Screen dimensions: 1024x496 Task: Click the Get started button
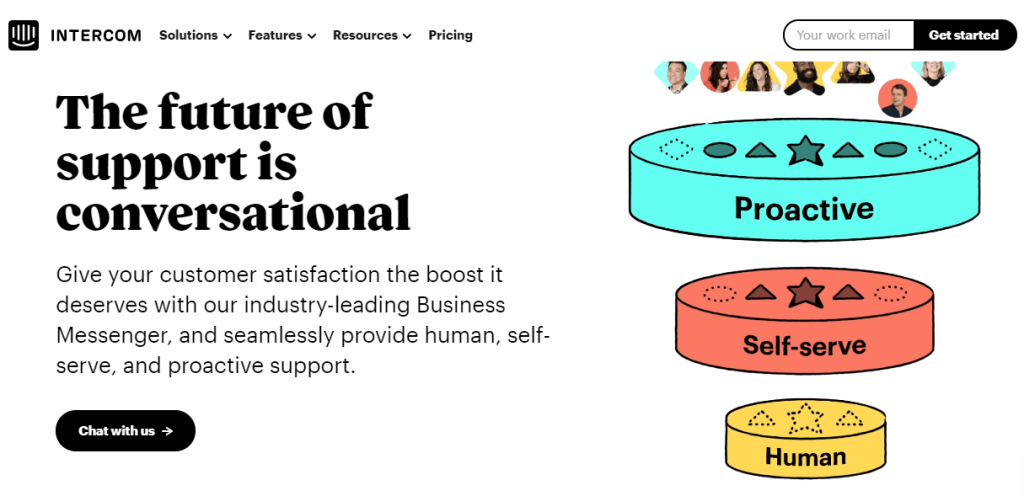coord(964,35)
